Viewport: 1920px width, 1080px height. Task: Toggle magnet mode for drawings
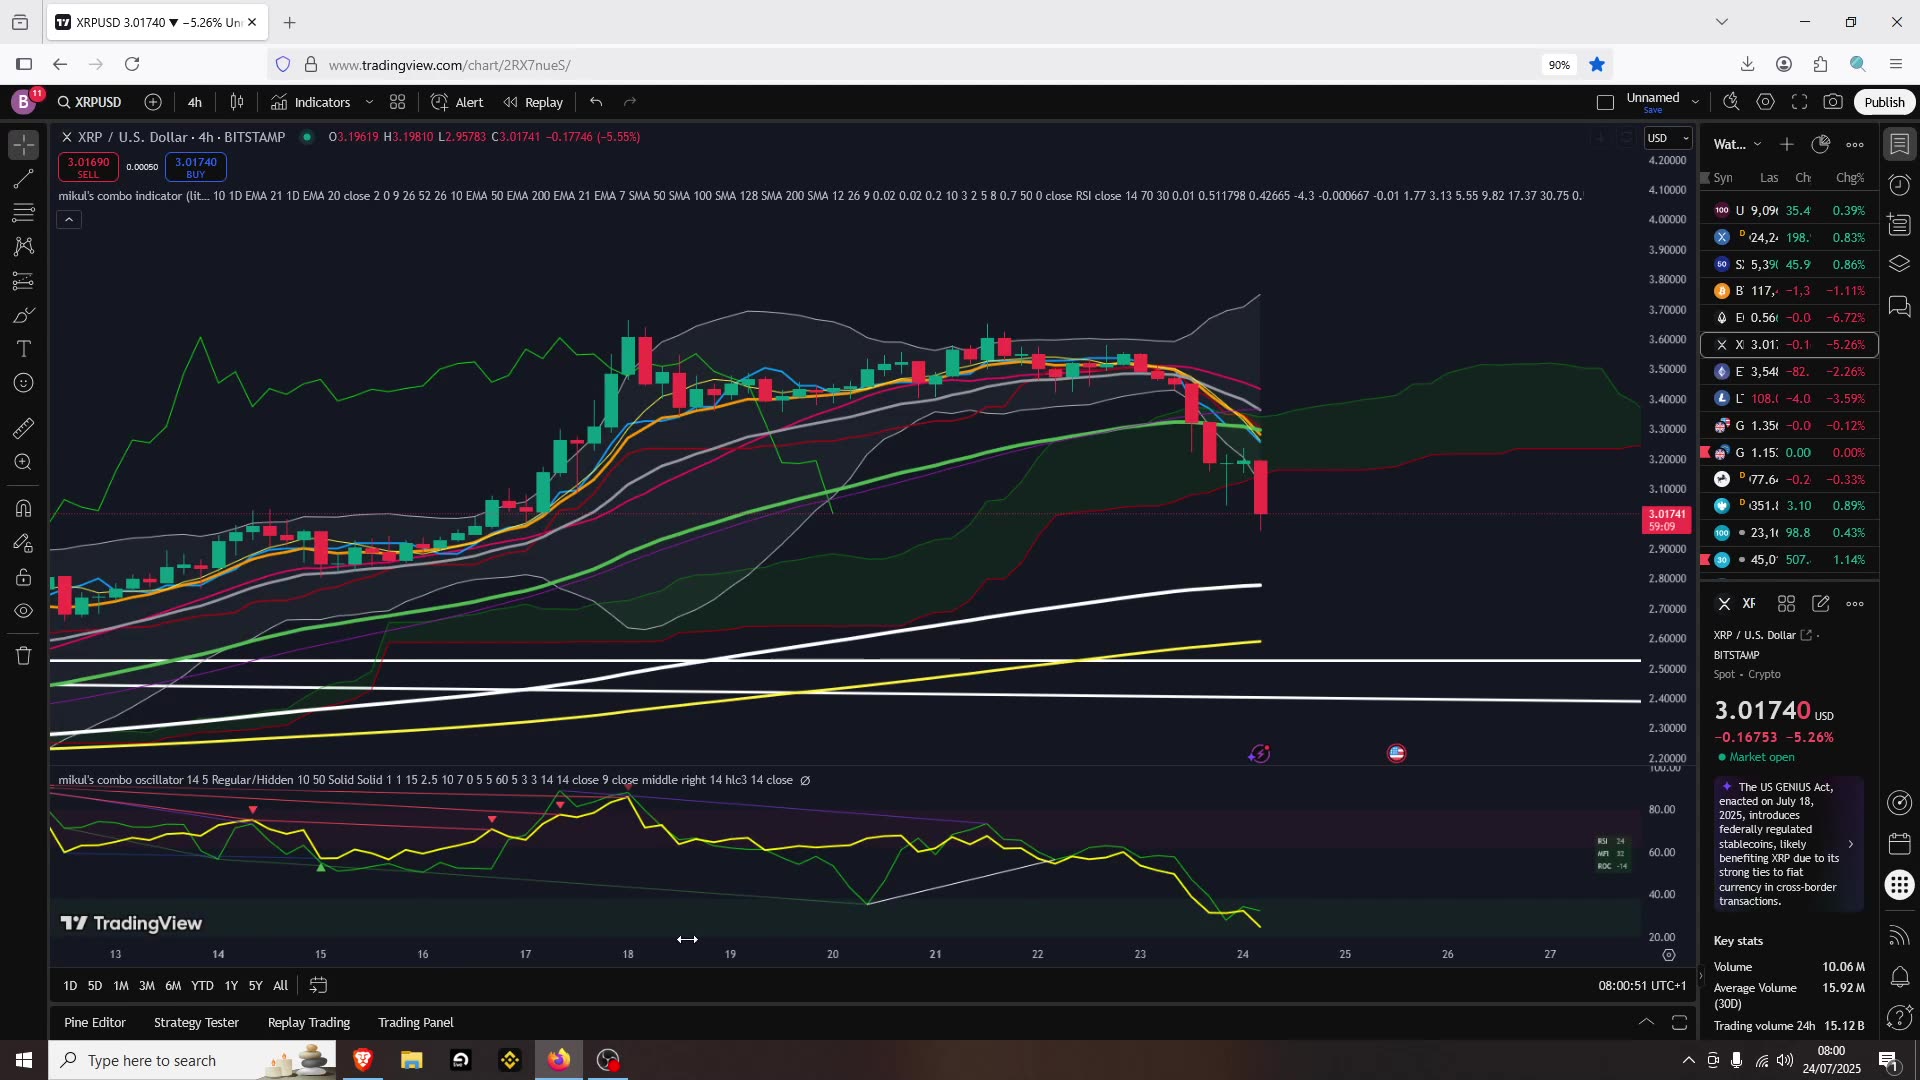pos(24,508)
